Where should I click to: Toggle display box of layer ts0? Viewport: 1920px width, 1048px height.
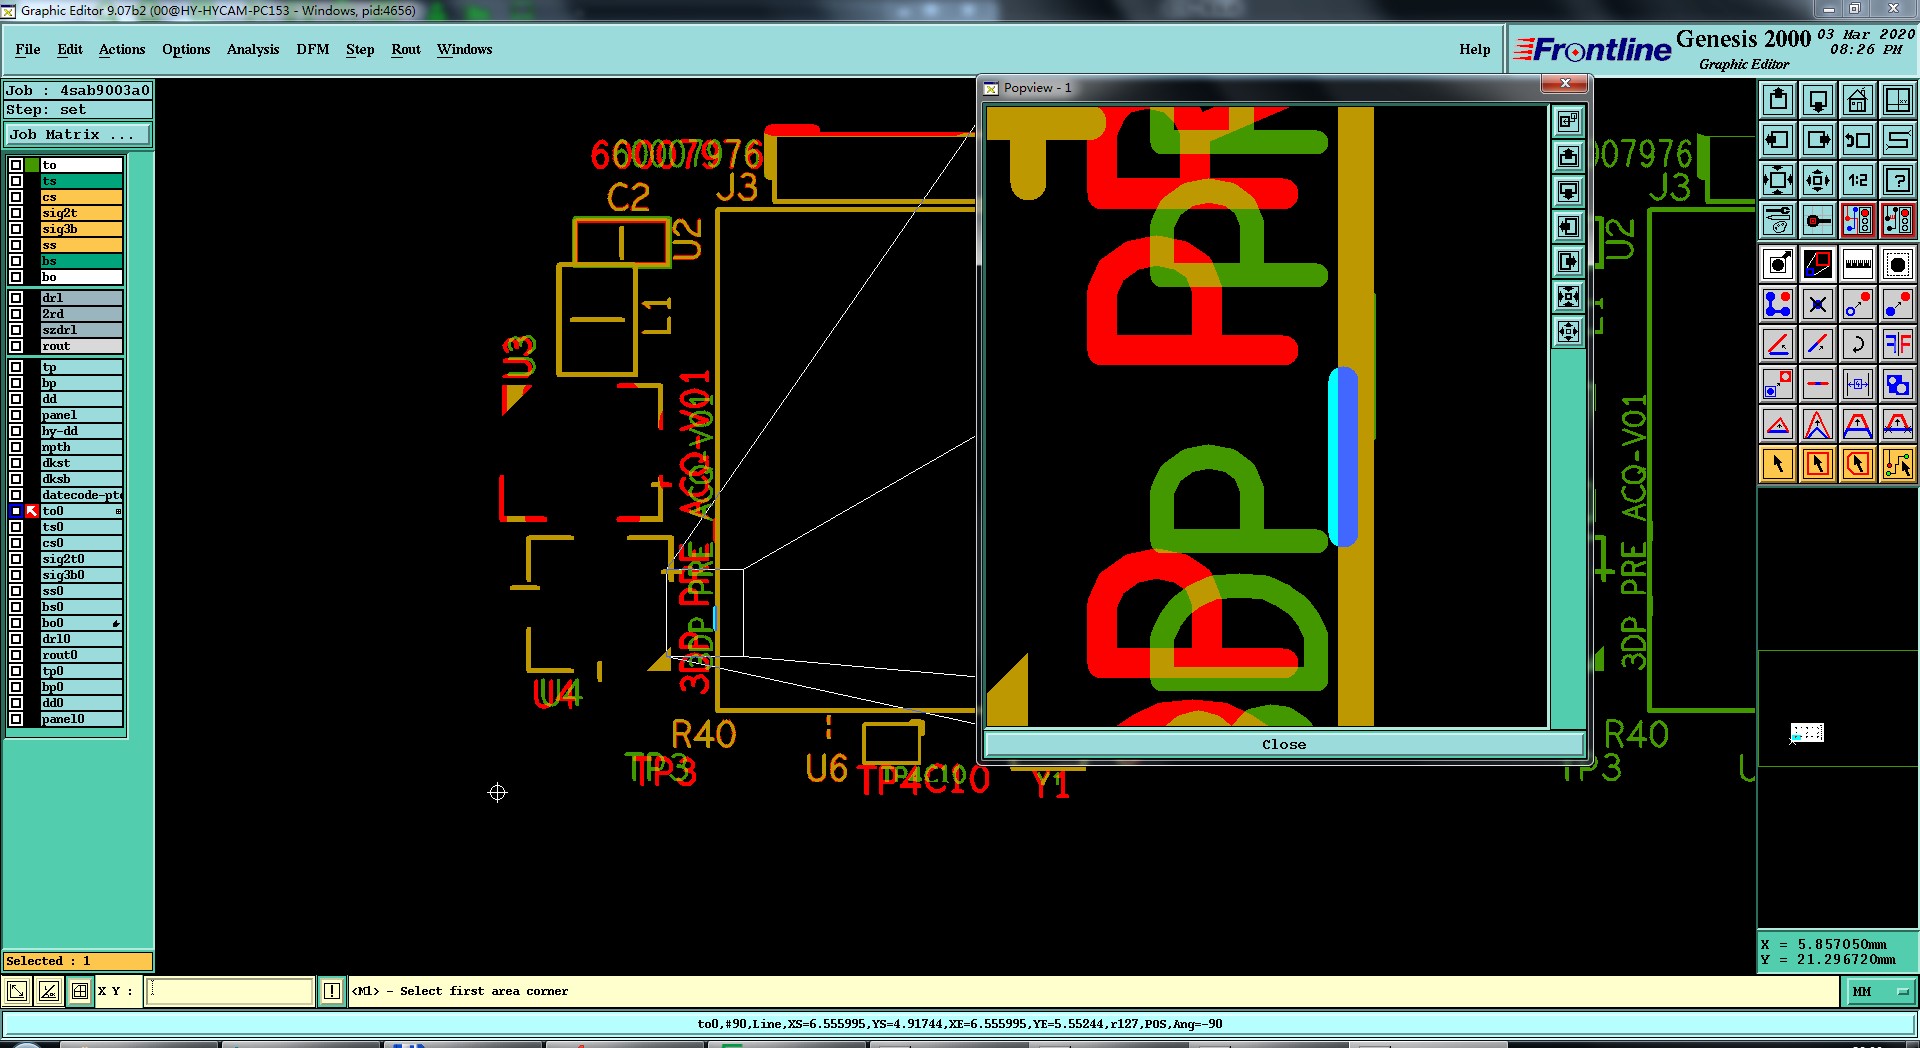click(x=16, y=527)
